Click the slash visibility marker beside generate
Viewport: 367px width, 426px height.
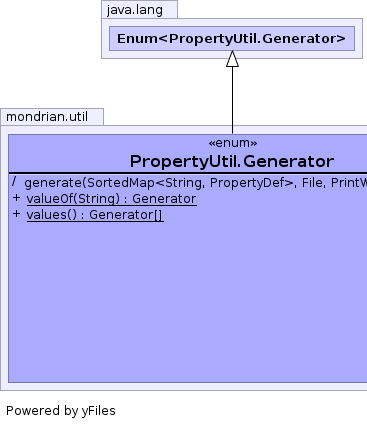[x=14, y=182]
